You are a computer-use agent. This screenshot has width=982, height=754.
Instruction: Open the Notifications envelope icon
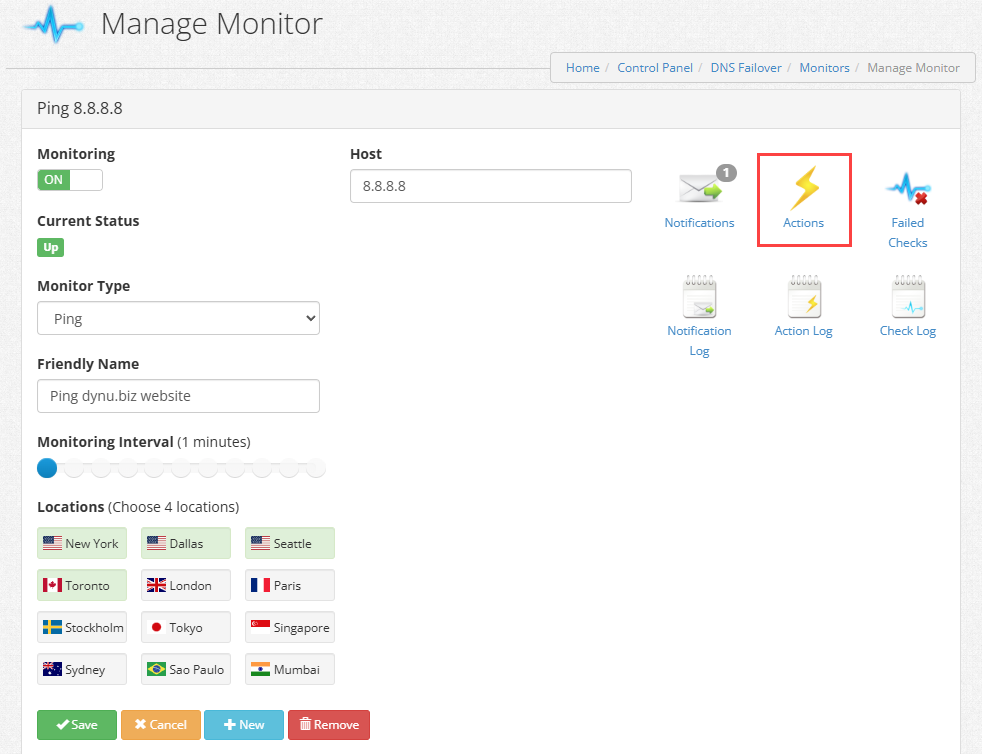coord(700,187)
